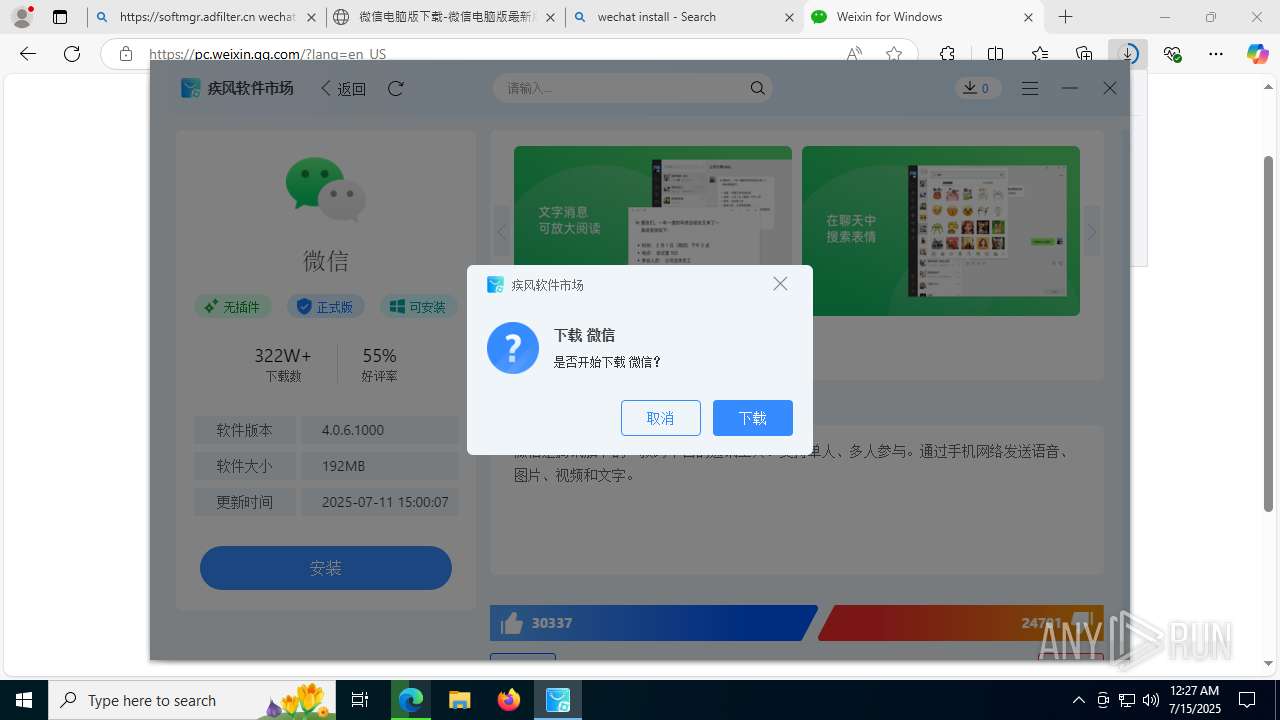1280x720 pixels.
Task: Click the blue 安装 install button
Action: [x=326, y=568]
